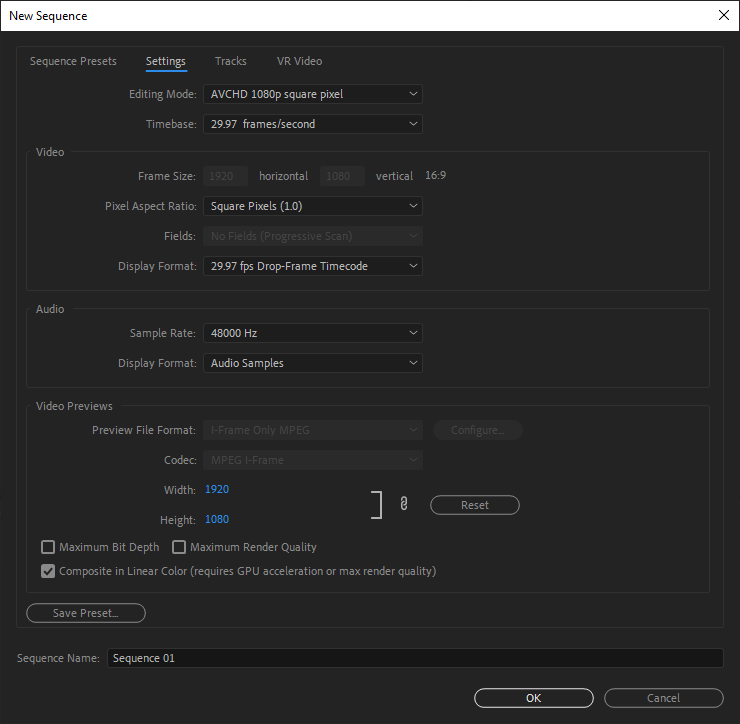This screenshot has height=724, width=740.
Task: Click the OK button
Action: pyautogui.click(x=534, y=698)
